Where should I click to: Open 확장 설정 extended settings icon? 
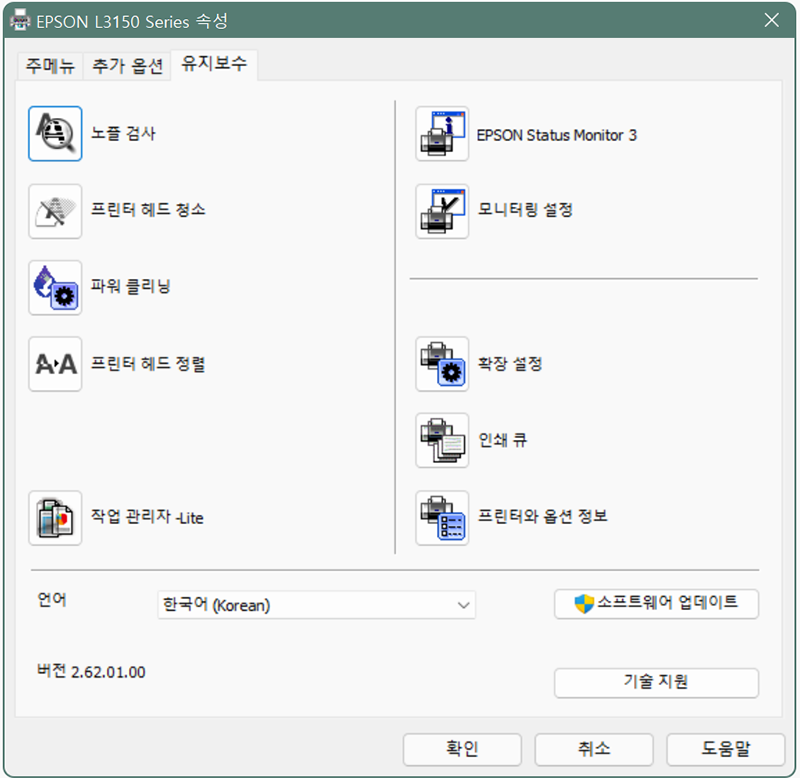click(442, 364)
